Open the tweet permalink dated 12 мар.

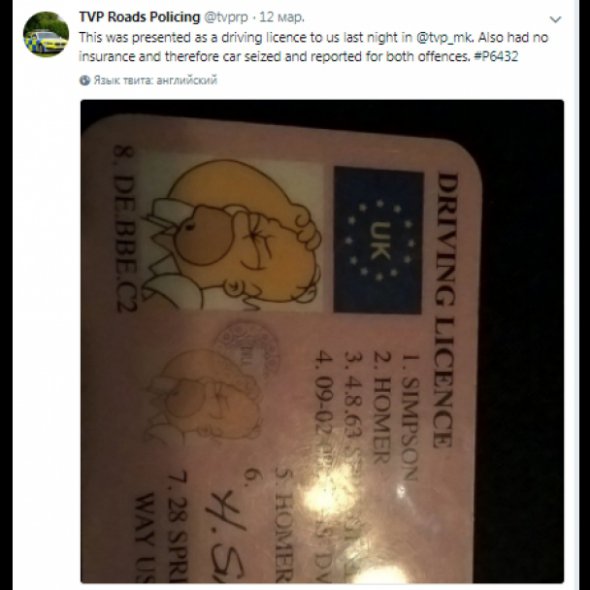click(282, 17)
